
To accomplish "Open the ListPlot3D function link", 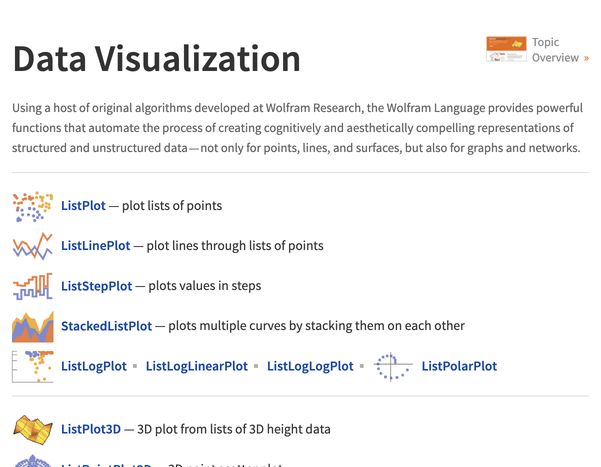I will (x=90, y=429).
